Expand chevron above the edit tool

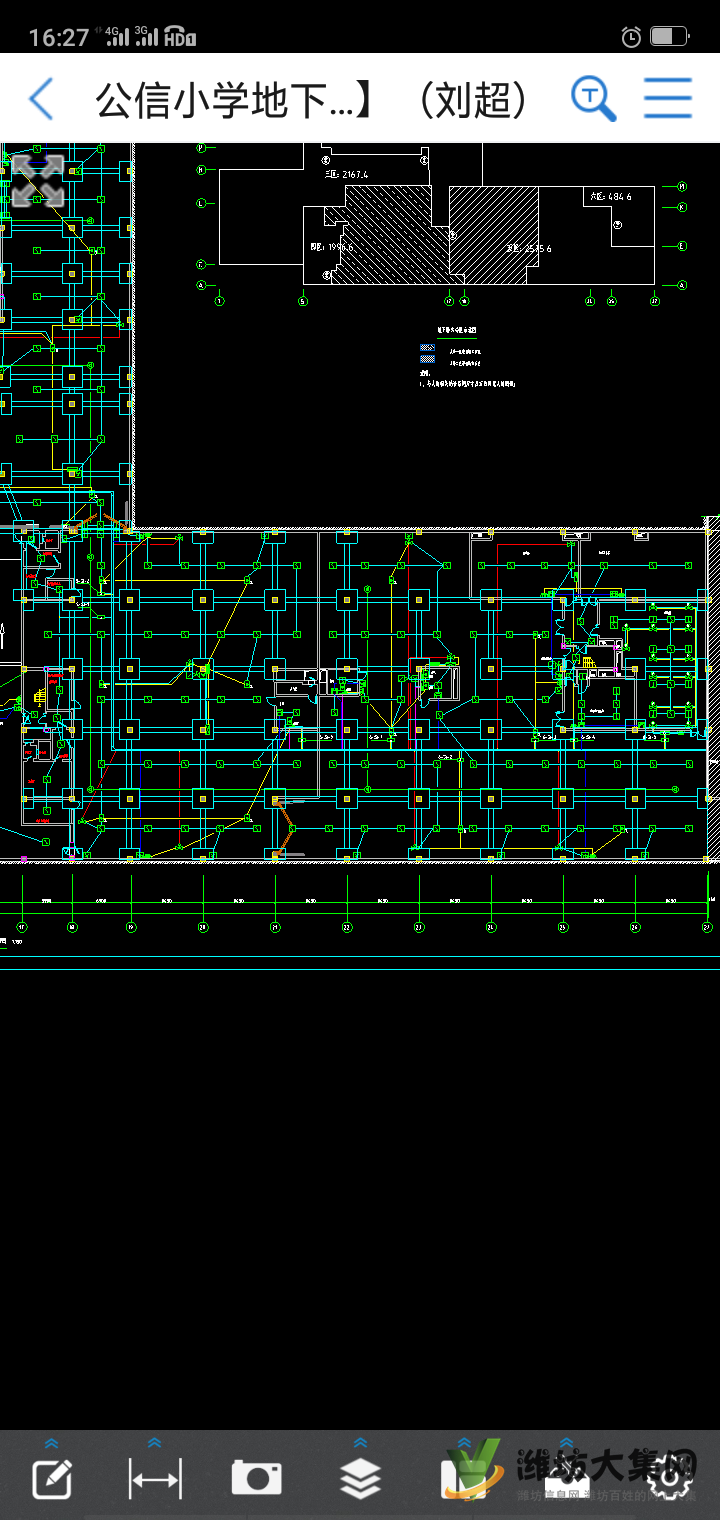click(x=52, y=1443)
